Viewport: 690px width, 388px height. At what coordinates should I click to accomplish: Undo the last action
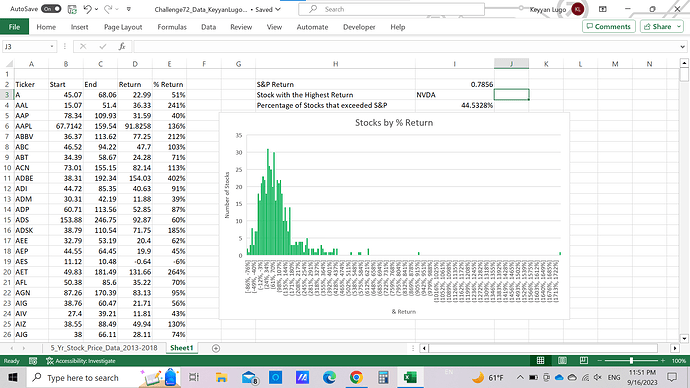pyautogui.click(x=87, y=9)
